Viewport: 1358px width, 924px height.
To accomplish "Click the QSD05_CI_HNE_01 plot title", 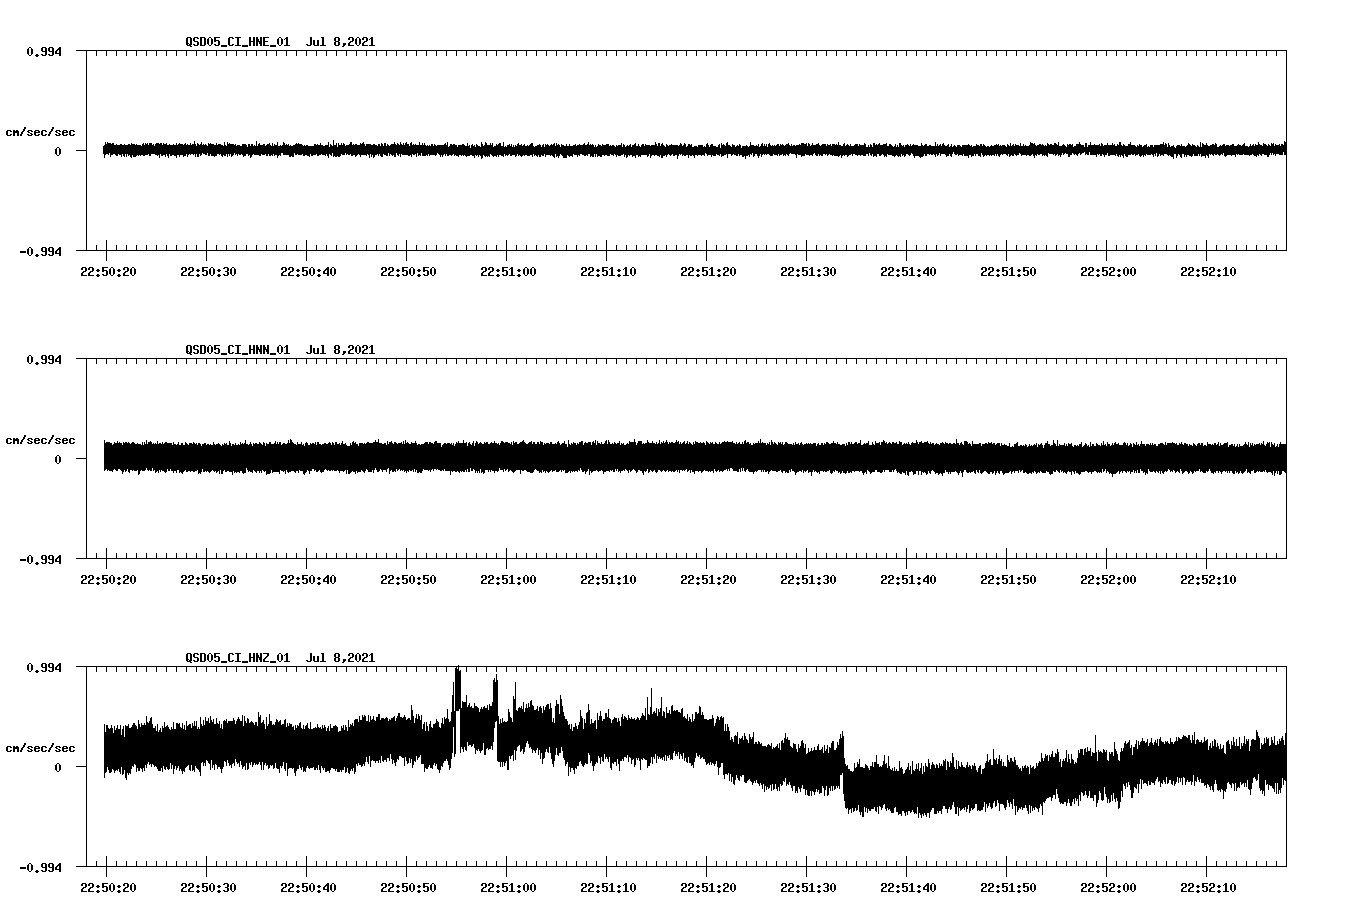I will [237, 42].
